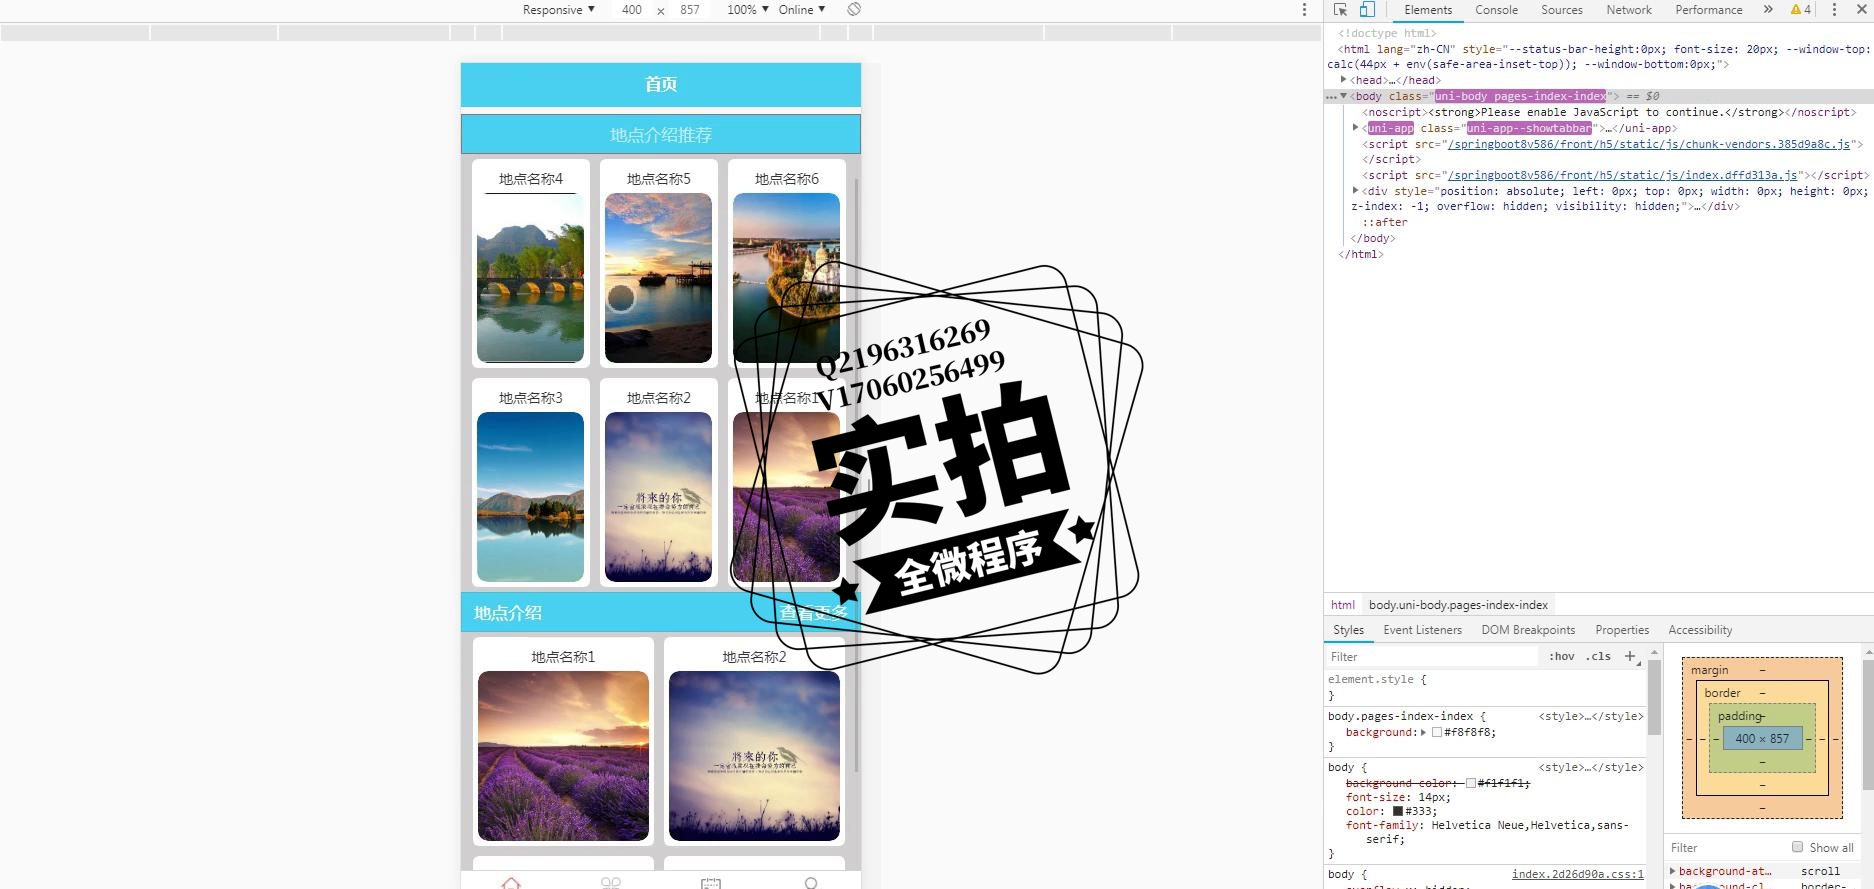Click the #f1f1f1 background-color swatch

[x=1471, y=783]
